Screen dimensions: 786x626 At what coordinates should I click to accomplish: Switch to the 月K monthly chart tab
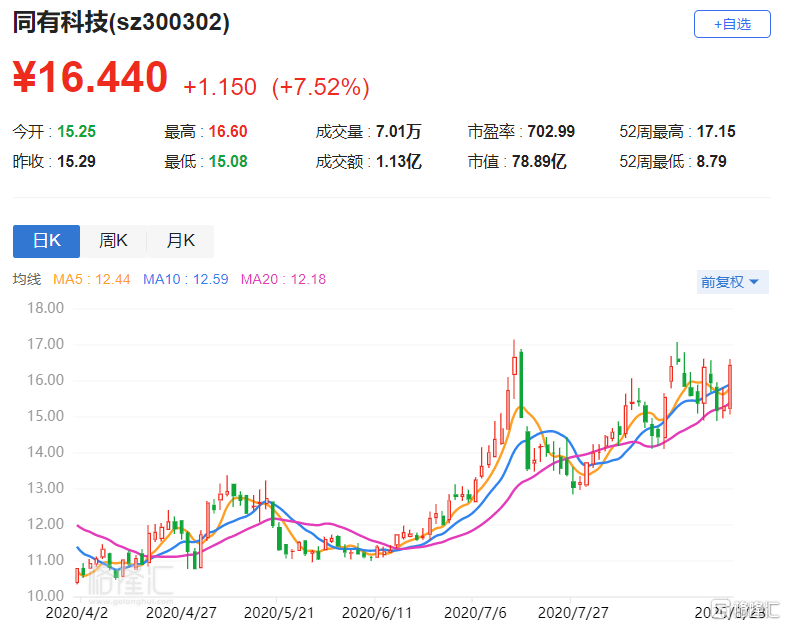point(180,241)
